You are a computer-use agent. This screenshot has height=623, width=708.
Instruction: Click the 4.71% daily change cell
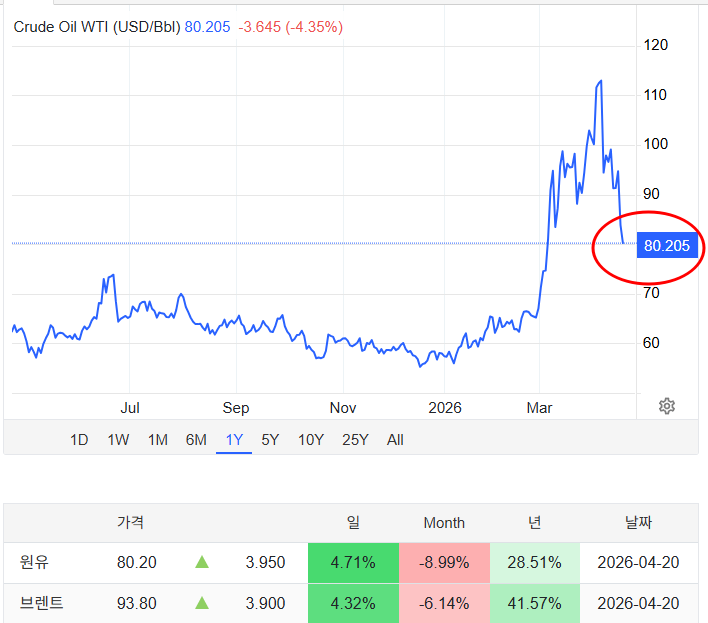point(353,563)
